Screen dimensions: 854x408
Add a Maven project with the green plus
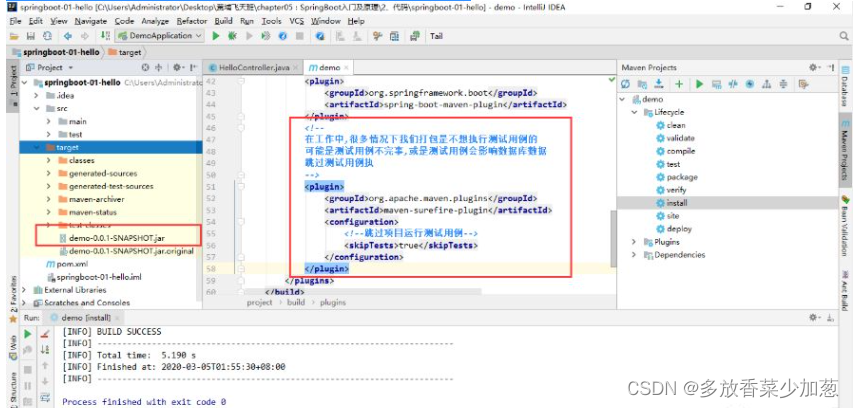[x=679, y=84]
